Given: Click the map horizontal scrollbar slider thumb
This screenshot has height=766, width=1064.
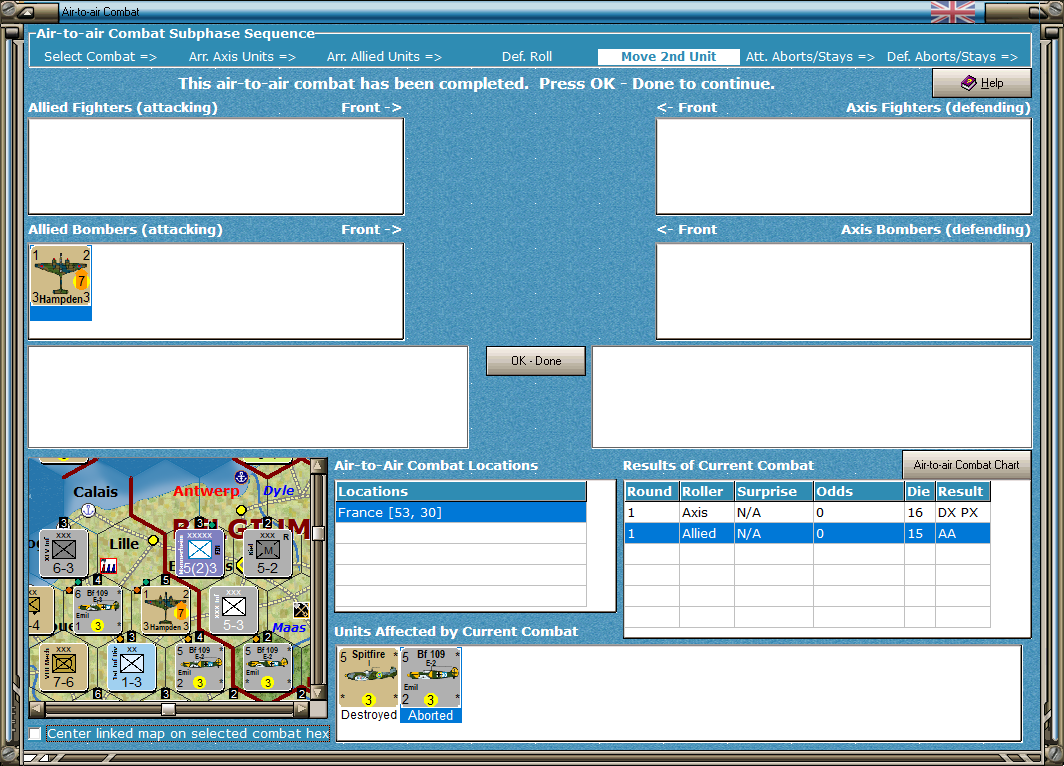Looking at the screenshot, I should click(x=168, y=709).
